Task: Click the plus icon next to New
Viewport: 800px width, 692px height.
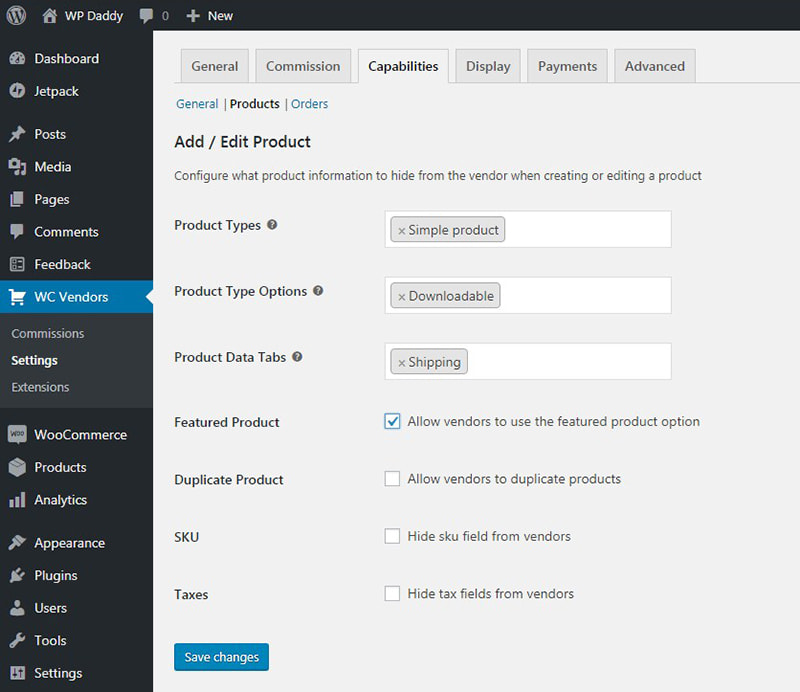Action: pyautogui.click(x=193, y=16)
